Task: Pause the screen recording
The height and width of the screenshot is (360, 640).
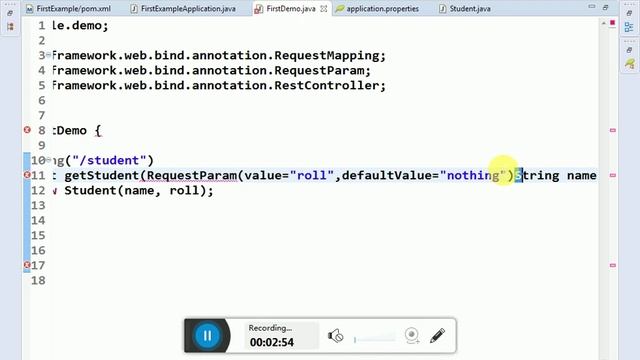Action: point(207,336)
